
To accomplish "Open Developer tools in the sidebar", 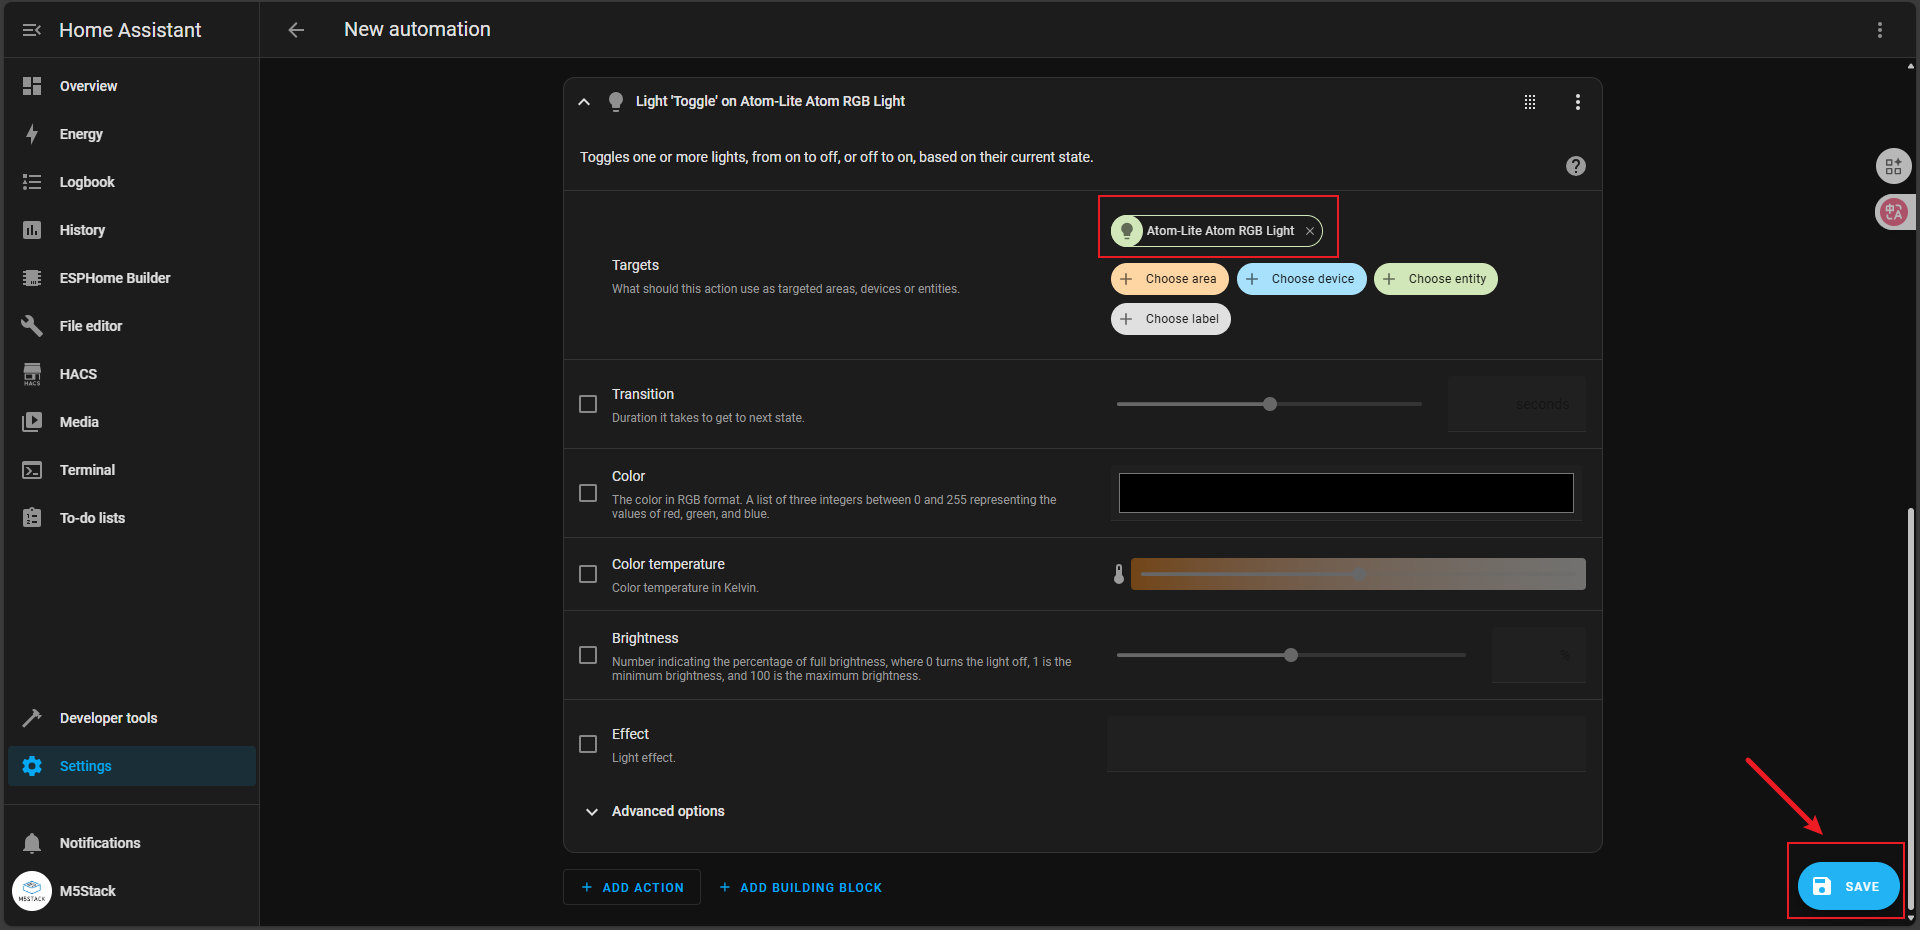I will click(132, 718).
